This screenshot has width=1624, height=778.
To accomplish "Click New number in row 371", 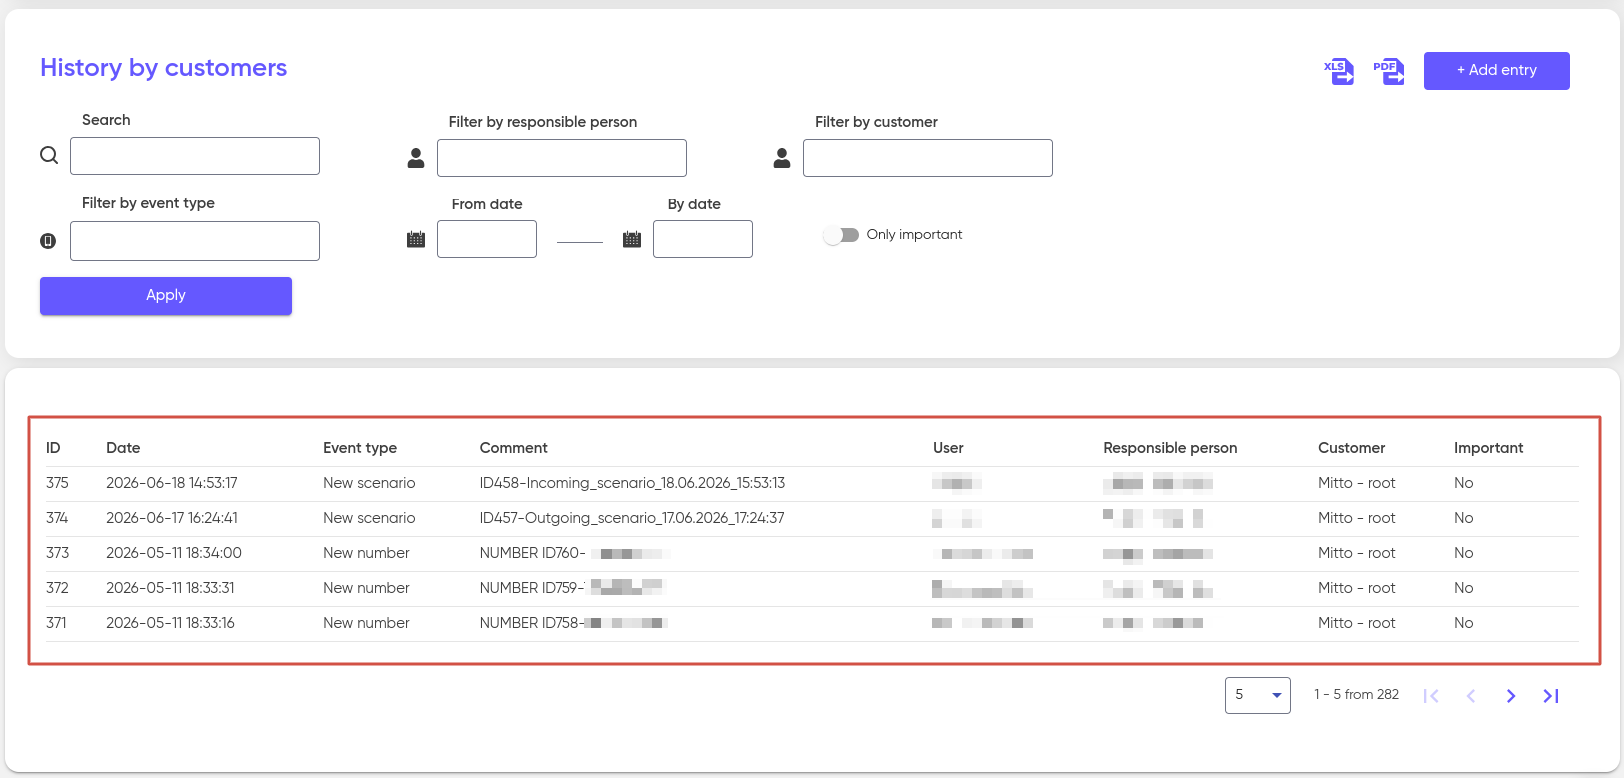I will pos(366,623).
